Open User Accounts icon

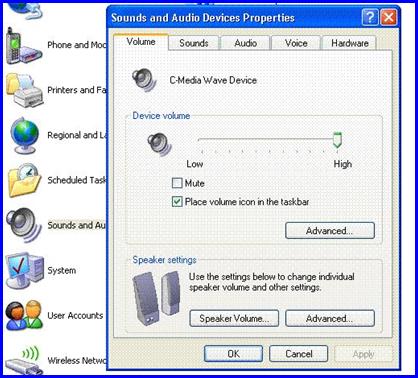coord(24,315)
